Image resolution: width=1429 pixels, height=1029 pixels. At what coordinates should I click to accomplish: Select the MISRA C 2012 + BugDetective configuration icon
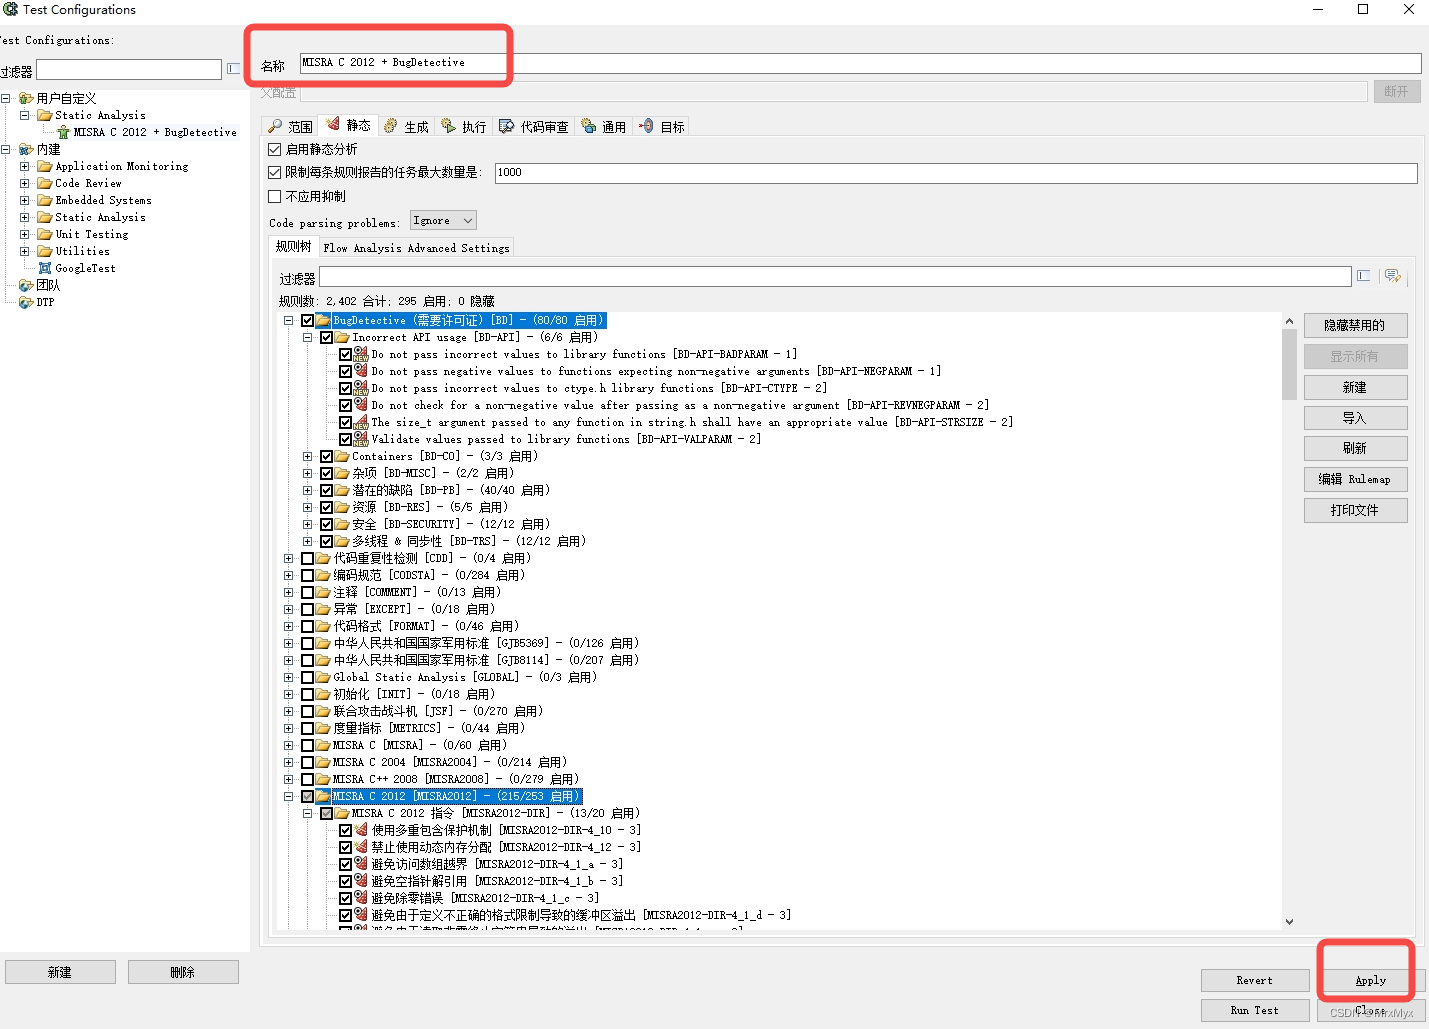tap(64, 132)
